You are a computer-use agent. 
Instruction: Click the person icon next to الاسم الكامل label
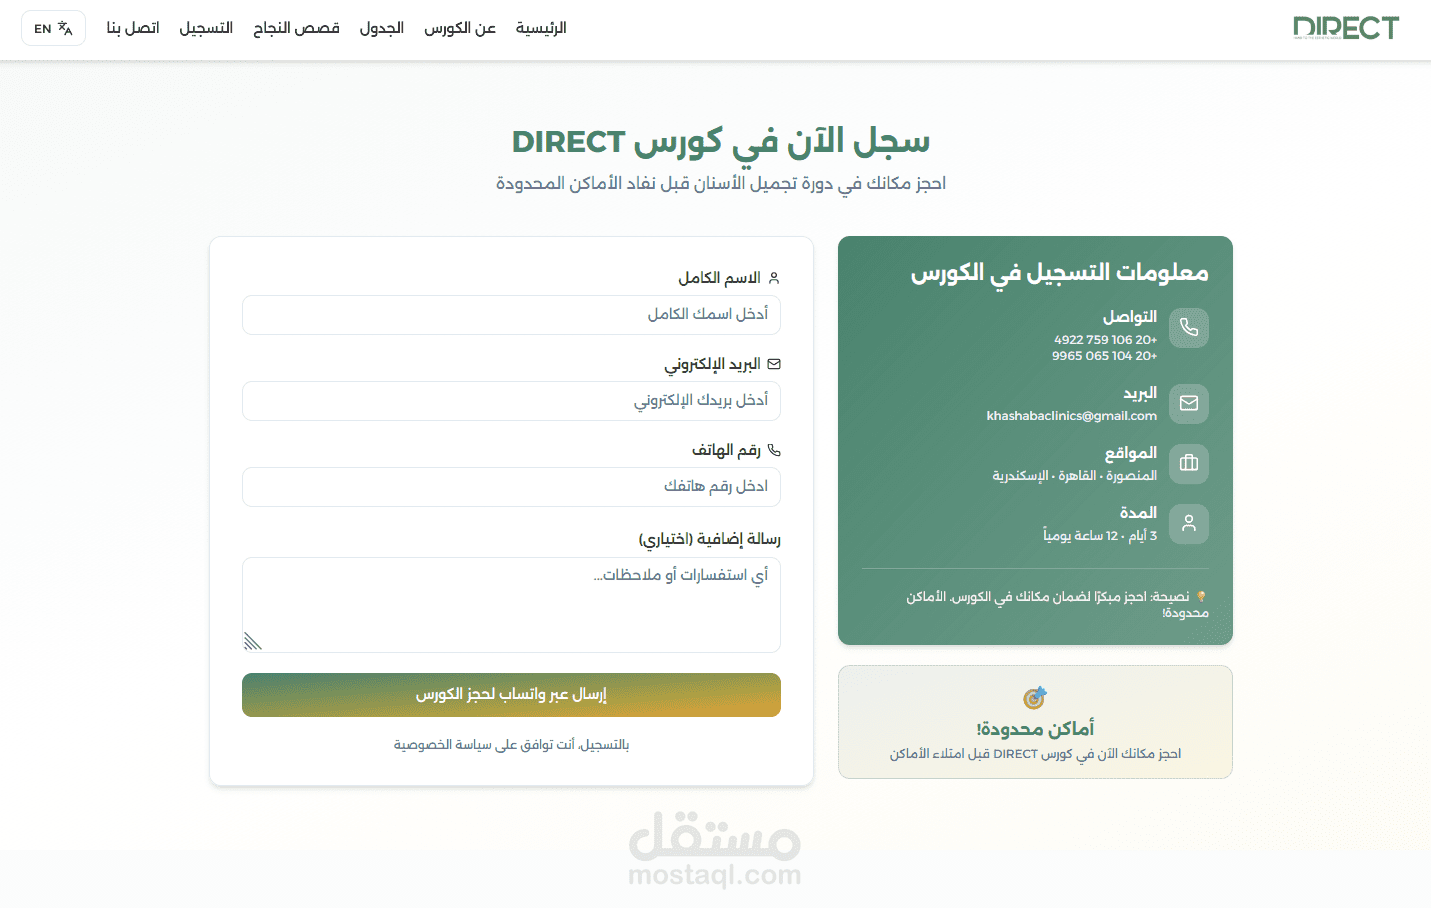point(774,278)
